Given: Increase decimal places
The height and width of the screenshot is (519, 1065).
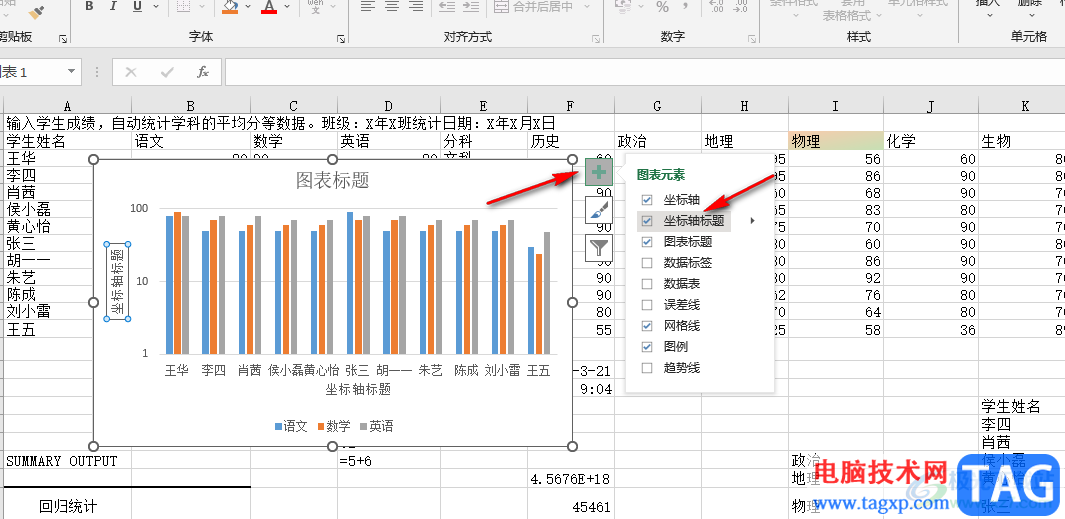Looking at the screenshot, I should coord(716,7).
